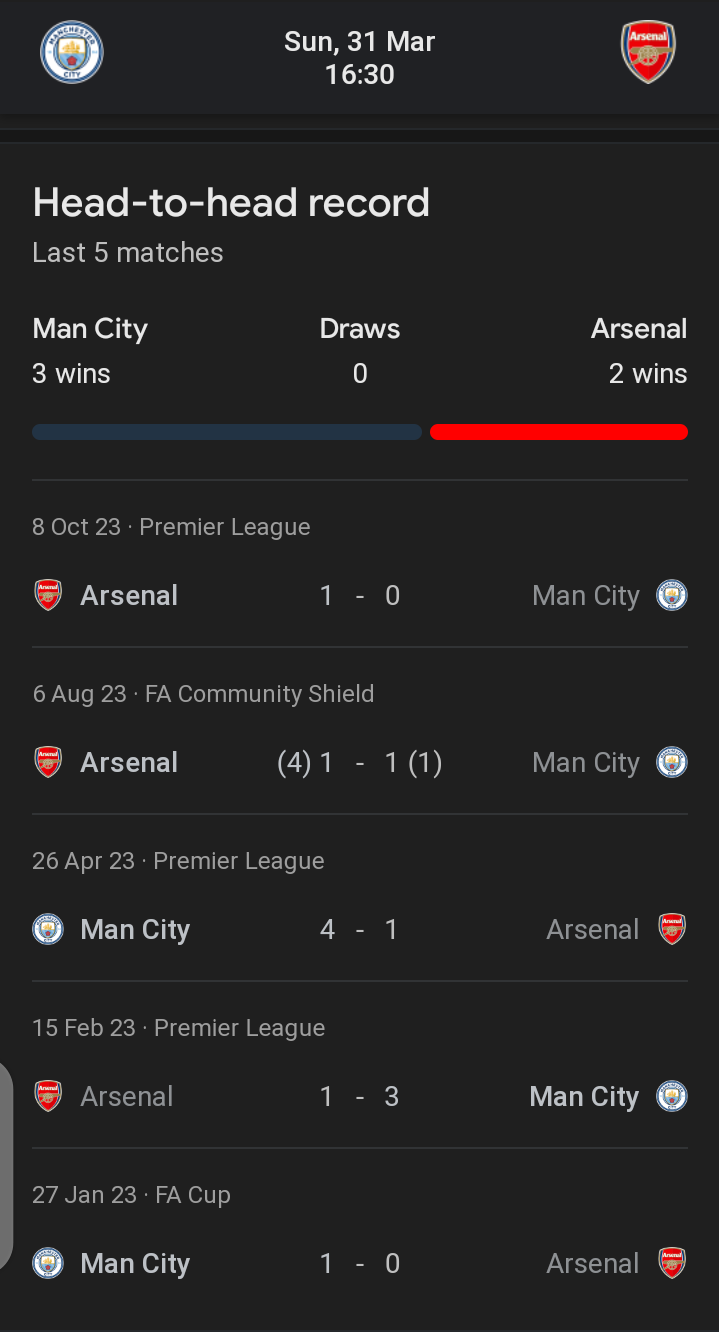Click Arsenal crest in FA Cup row
The width and height of the screenshot is (719, 1332).
click(671, 1264)
